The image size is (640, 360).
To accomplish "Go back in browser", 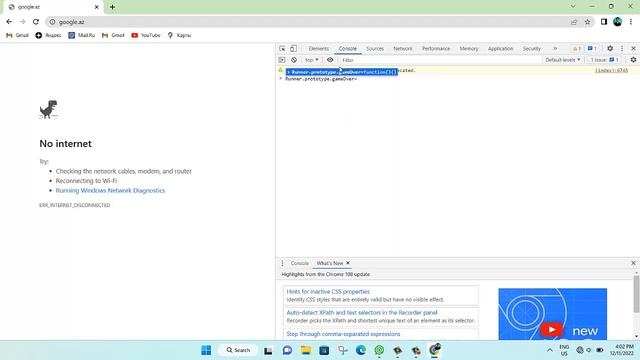I will (9, 22).
